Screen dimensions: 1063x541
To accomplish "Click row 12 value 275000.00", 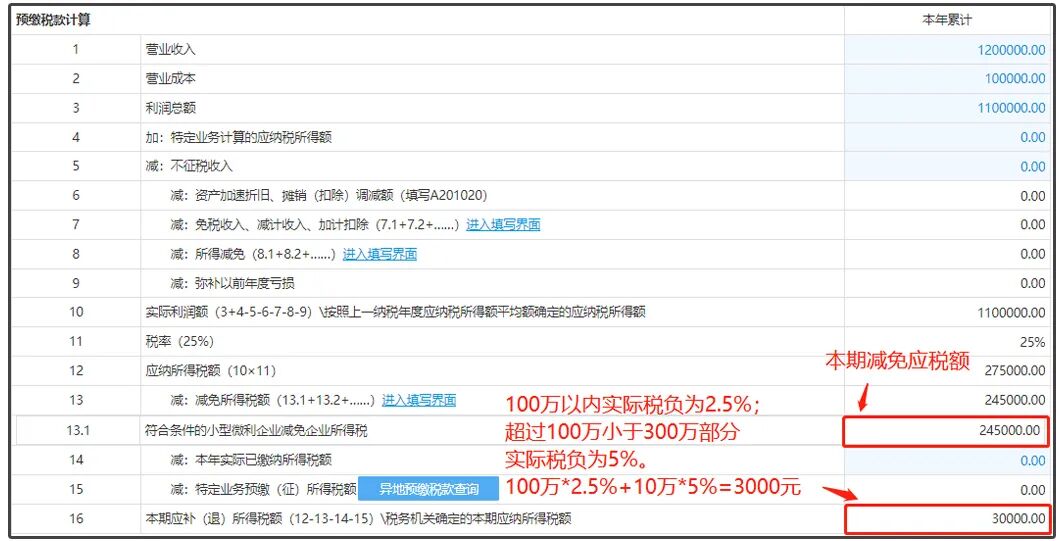I will coord(1015,371).
